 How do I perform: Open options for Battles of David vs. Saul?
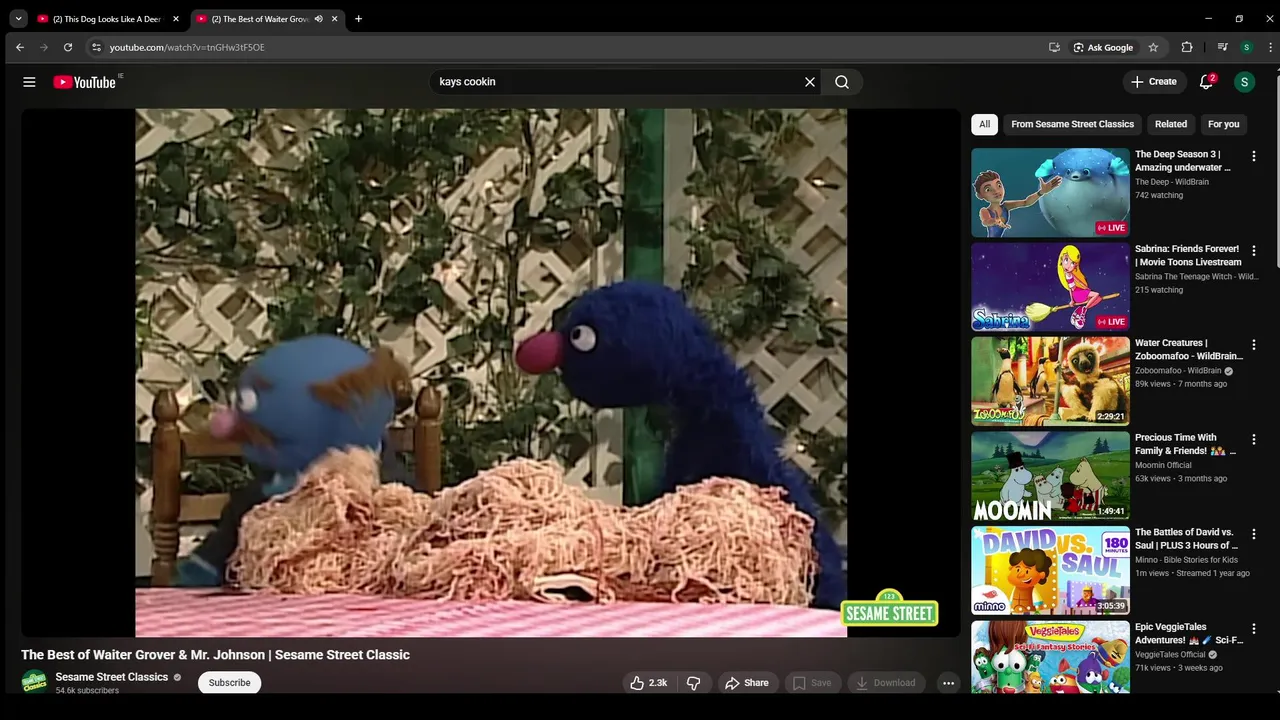coord(1253,534)
